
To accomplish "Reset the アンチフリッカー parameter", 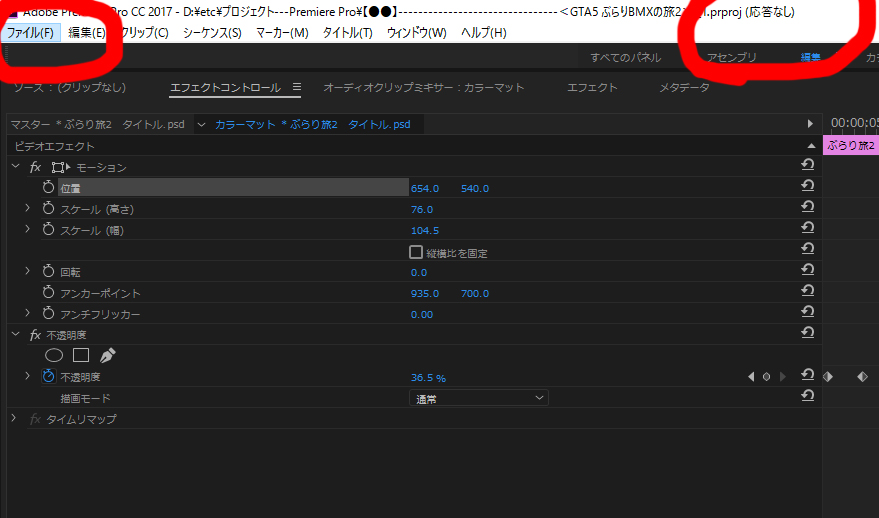I will [807, 311].
